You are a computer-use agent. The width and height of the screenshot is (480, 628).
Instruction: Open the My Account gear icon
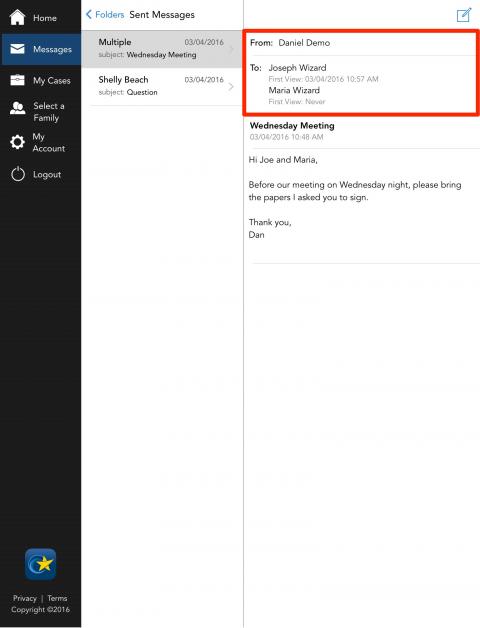(17, 142)
